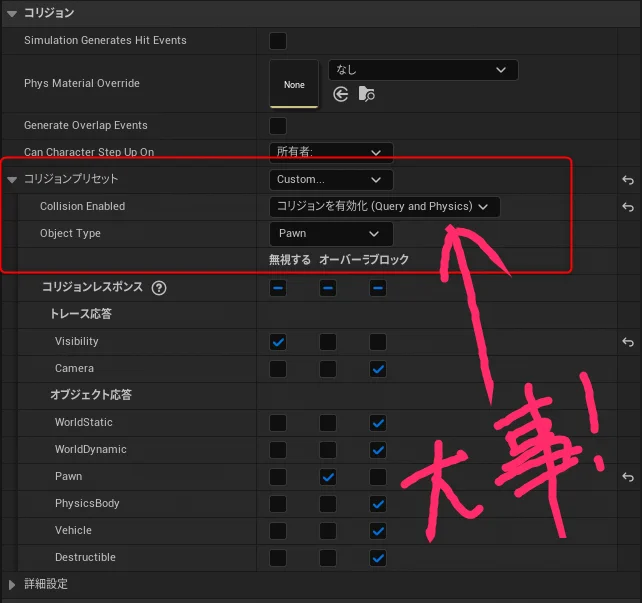
Task: Open the Object Type Pawn dropdown
Action: coord(331,234)
